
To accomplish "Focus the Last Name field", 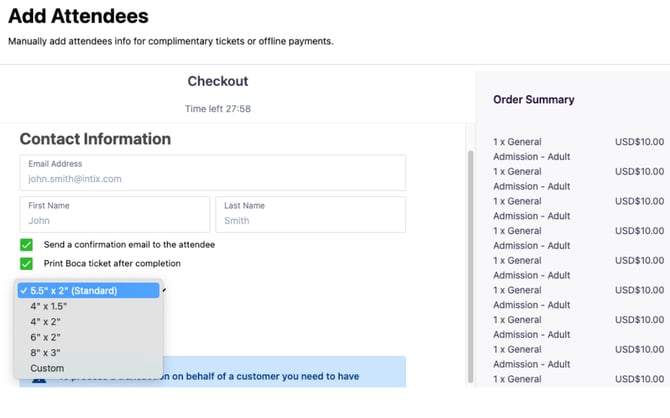I will pyautogui.click(x=311, y=215).
